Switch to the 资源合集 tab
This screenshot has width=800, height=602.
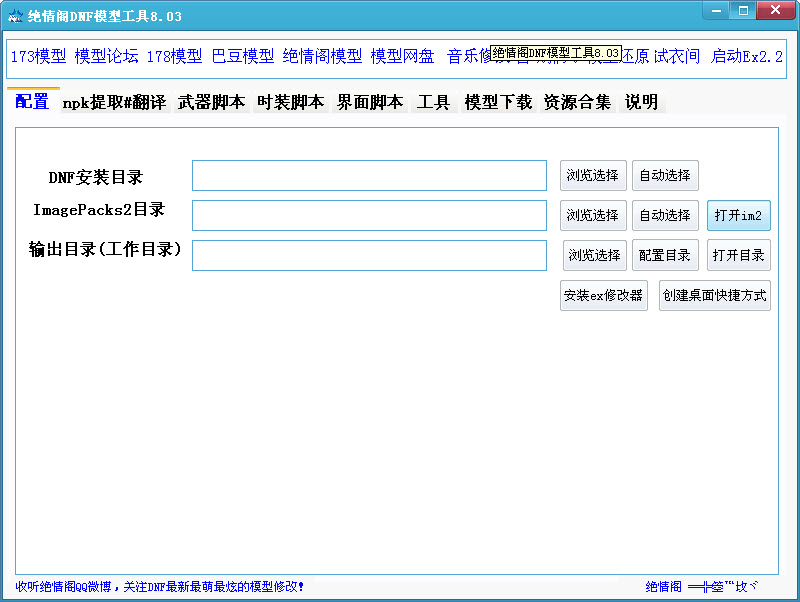pyautogui.click(x=577, y=102)
